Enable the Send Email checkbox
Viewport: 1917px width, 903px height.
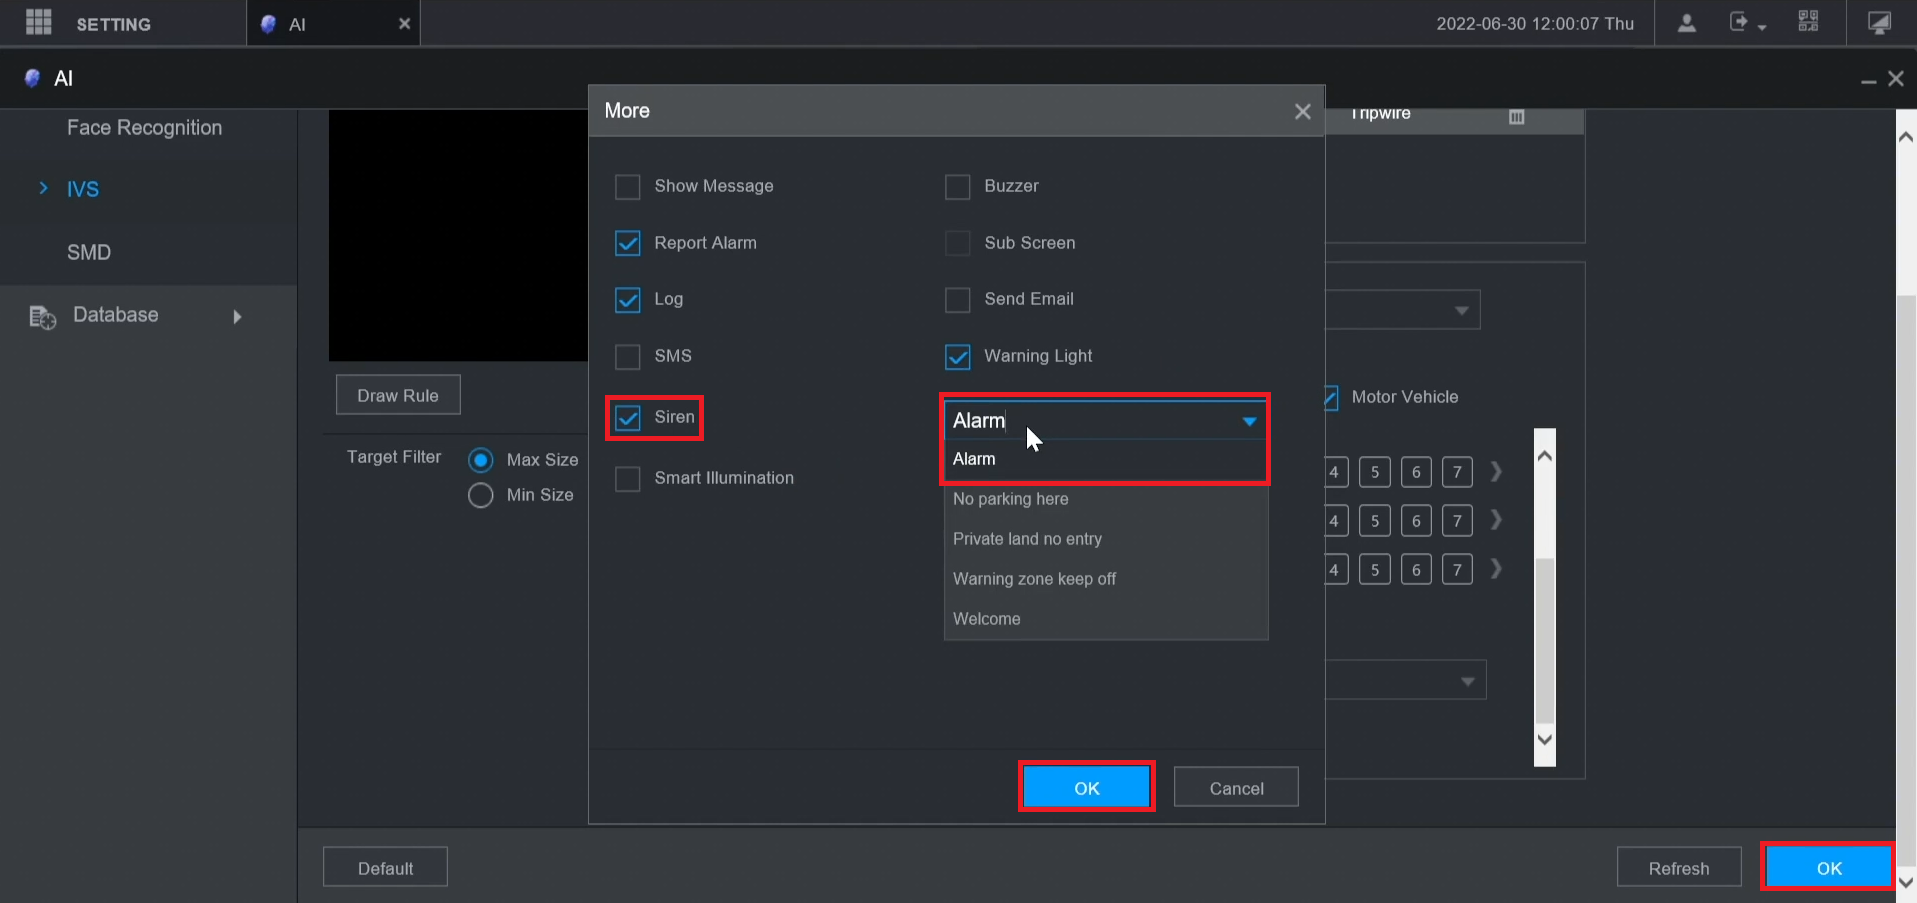pos(957,300)
